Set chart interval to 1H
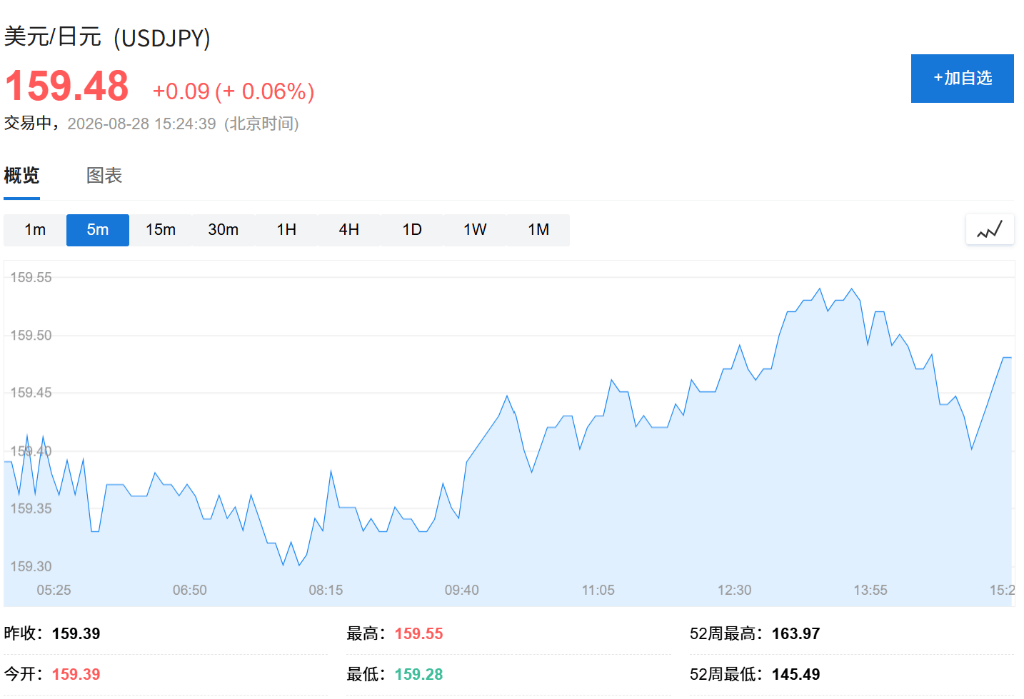 tap(286, 230)
